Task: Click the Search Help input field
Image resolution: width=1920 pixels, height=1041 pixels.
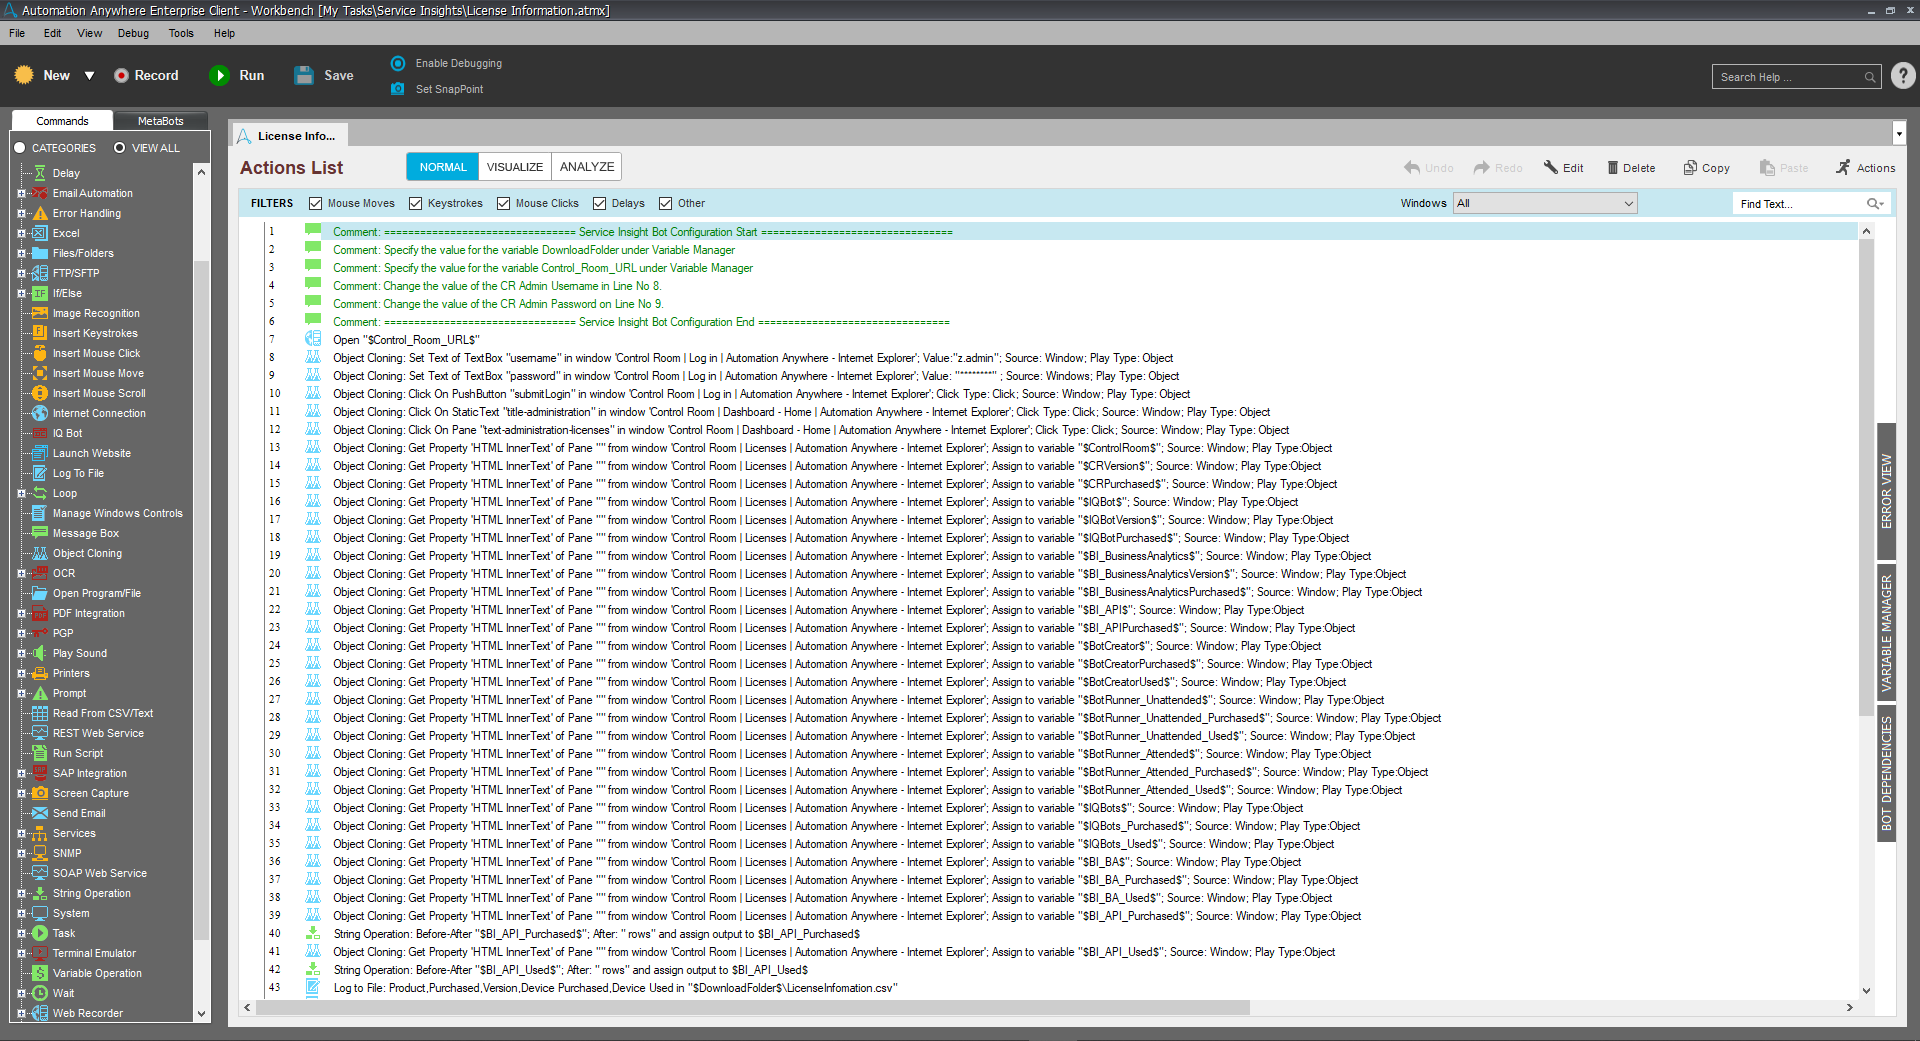Action: 1788,77
